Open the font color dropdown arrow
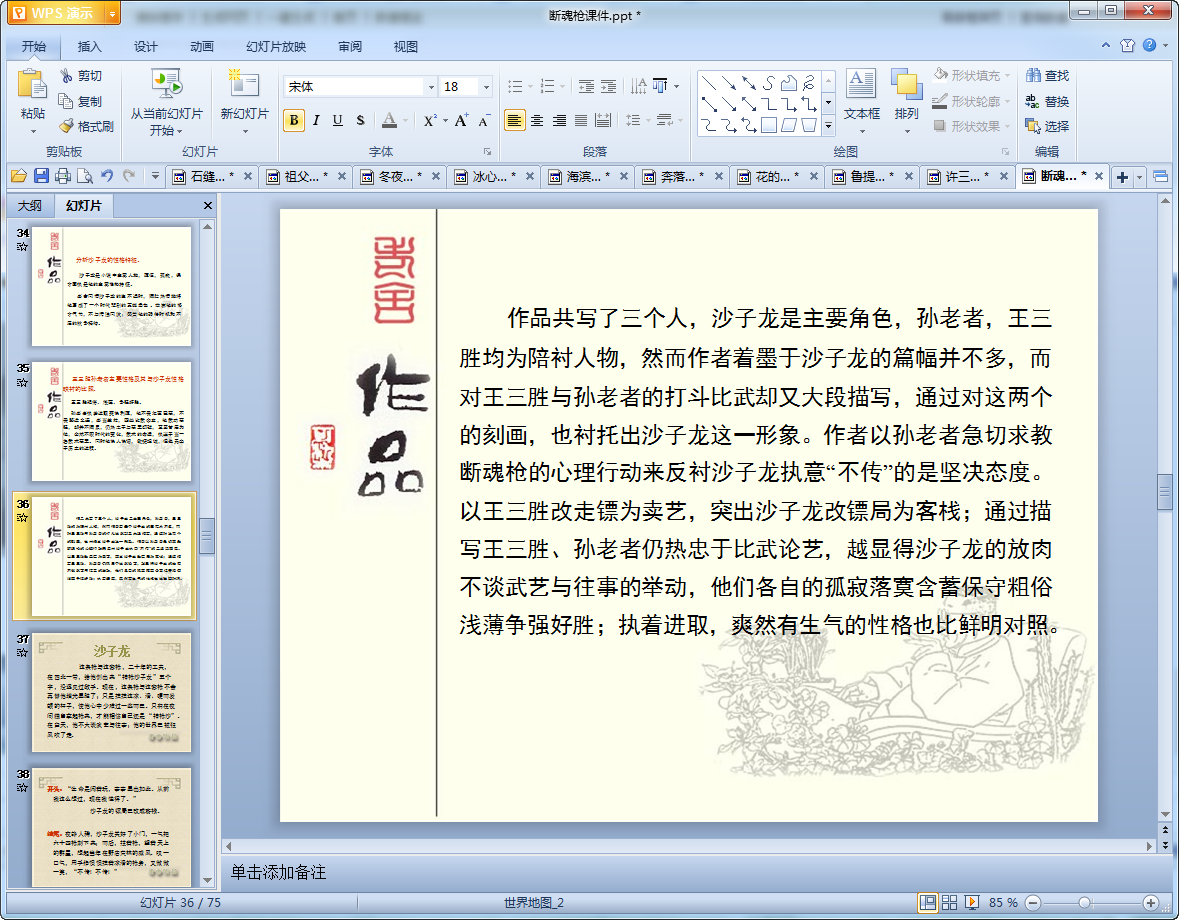The image size is (1179, 920). [406, 120]
